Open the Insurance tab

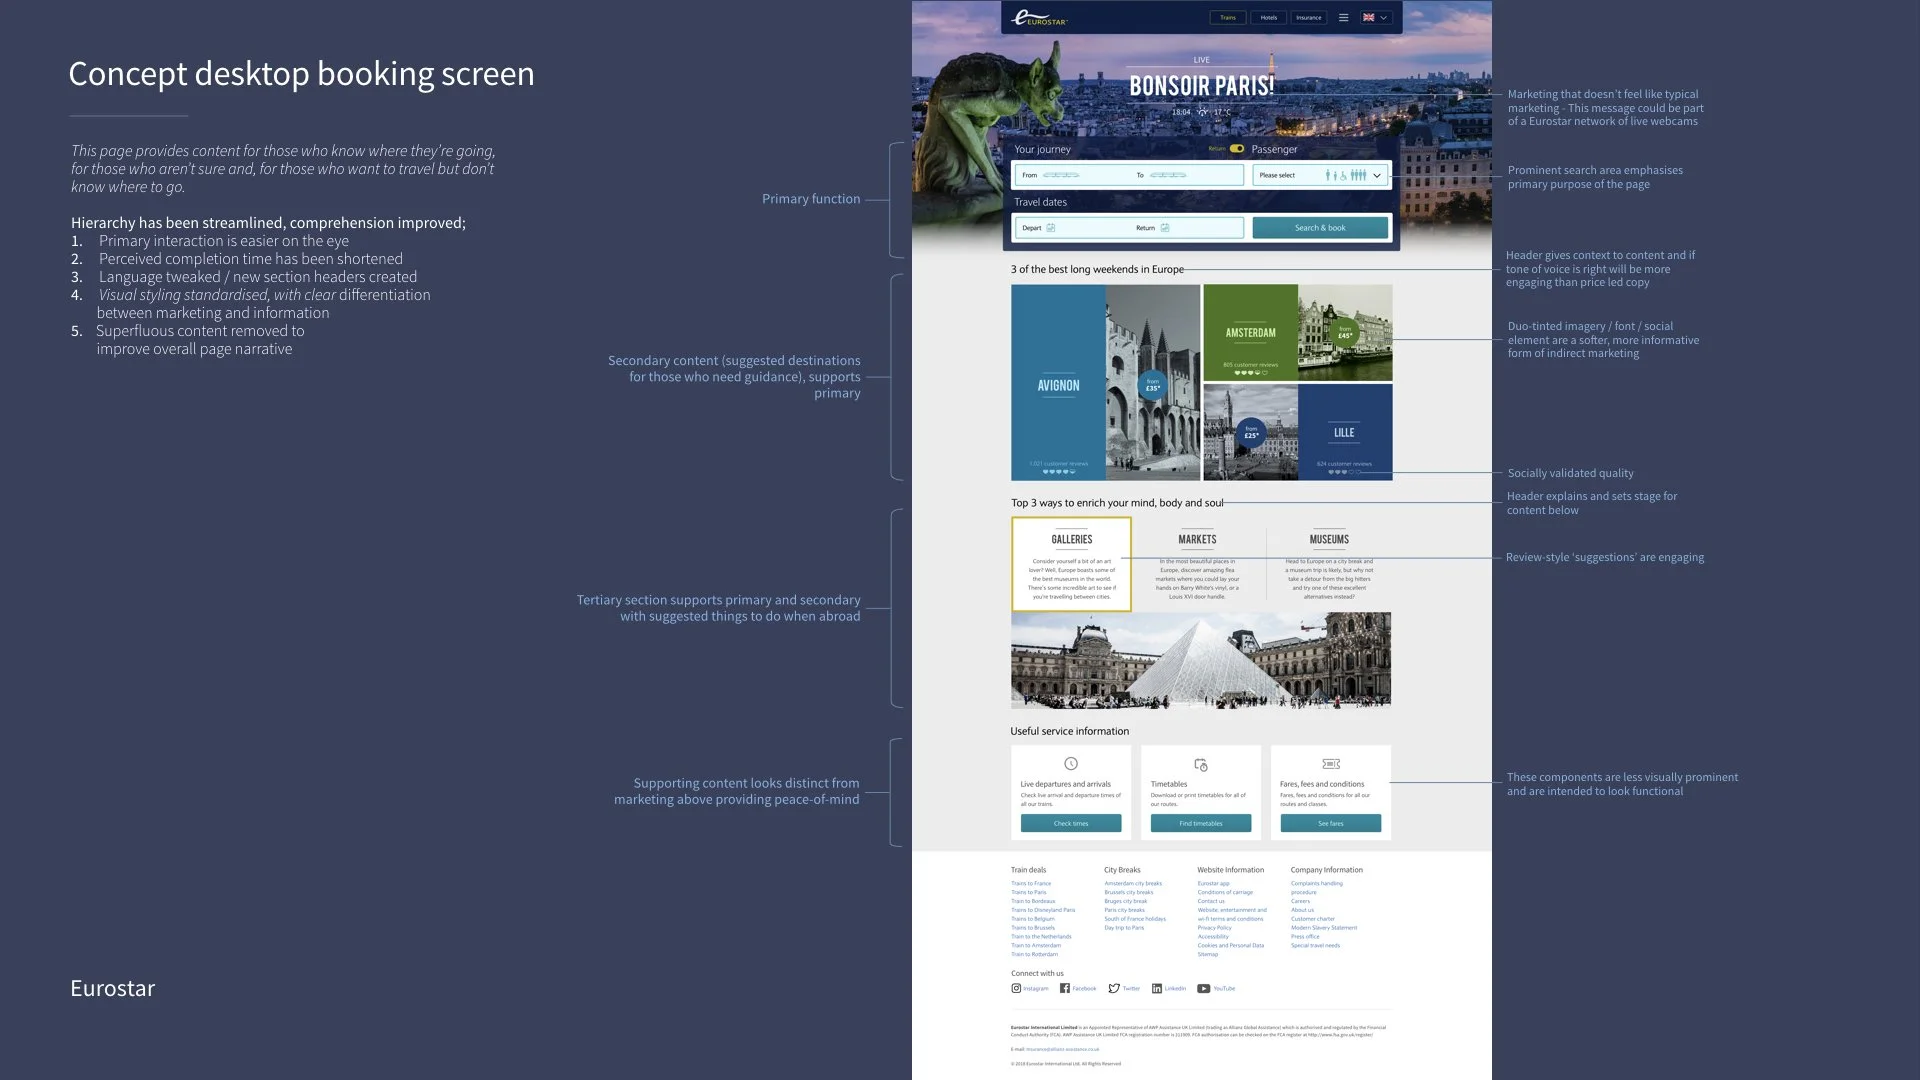1308,18
